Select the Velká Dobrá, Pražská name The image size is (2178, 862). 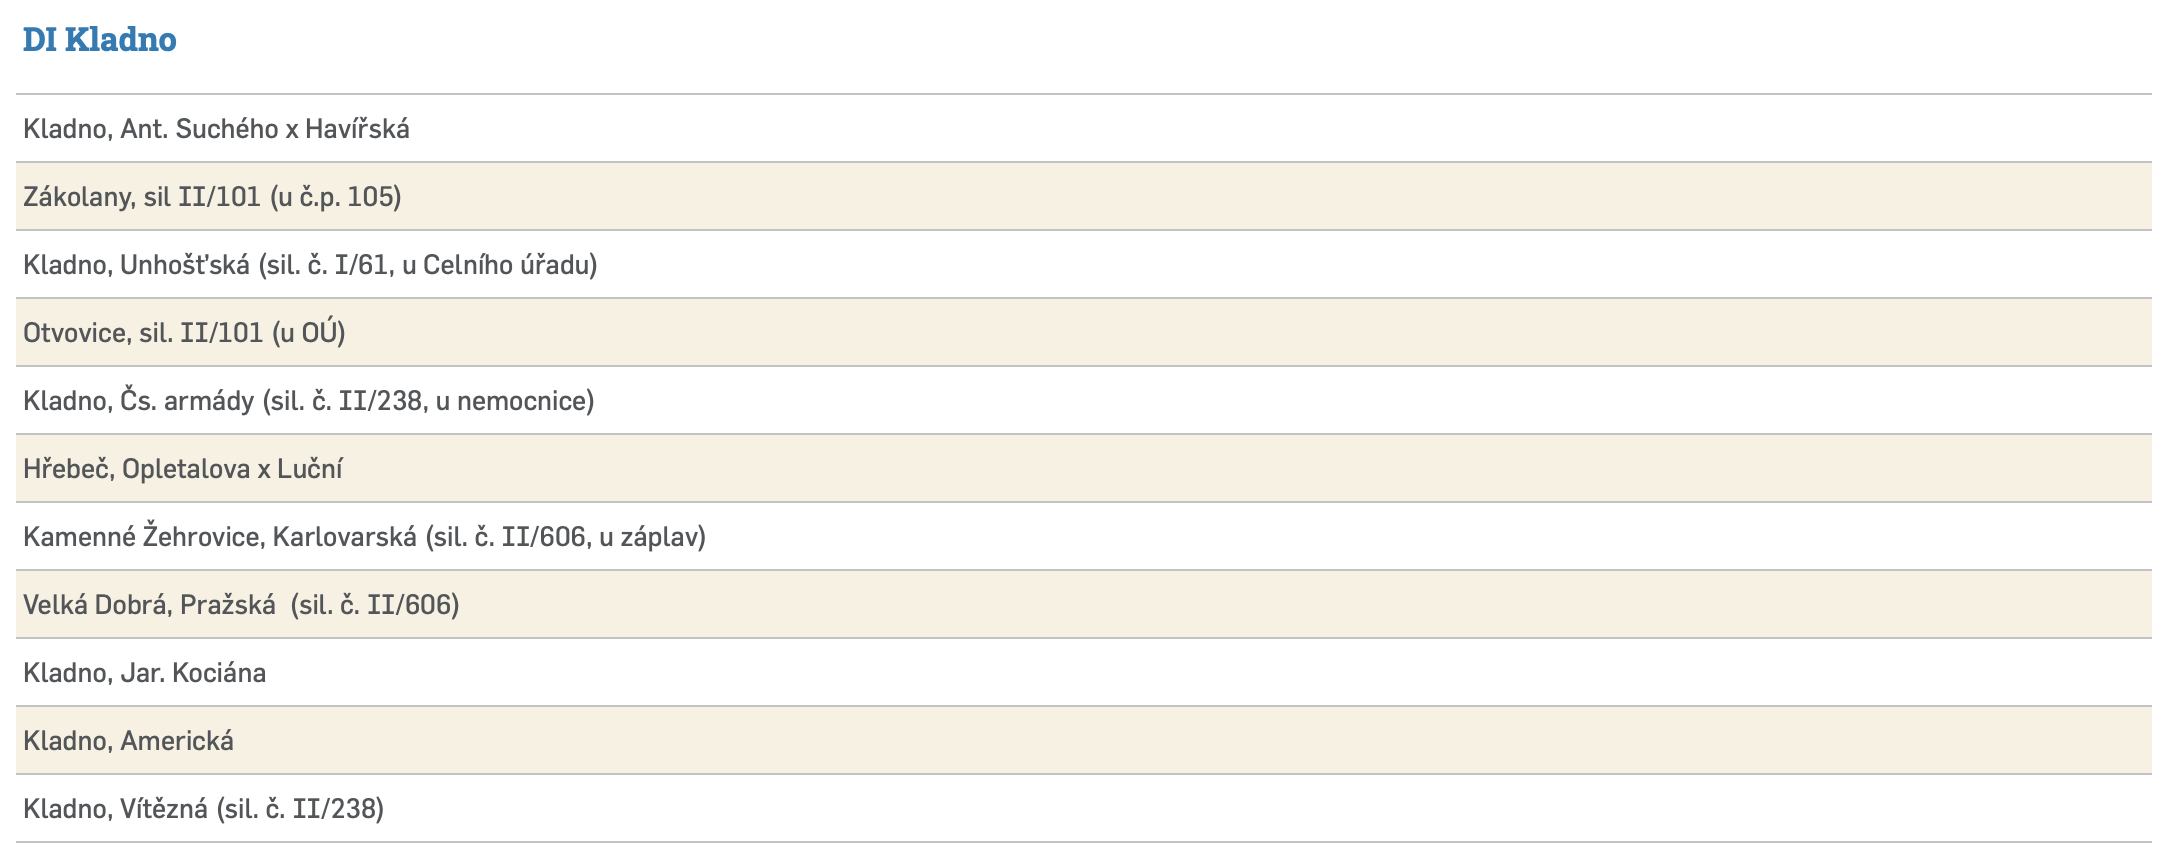point(149,605)
